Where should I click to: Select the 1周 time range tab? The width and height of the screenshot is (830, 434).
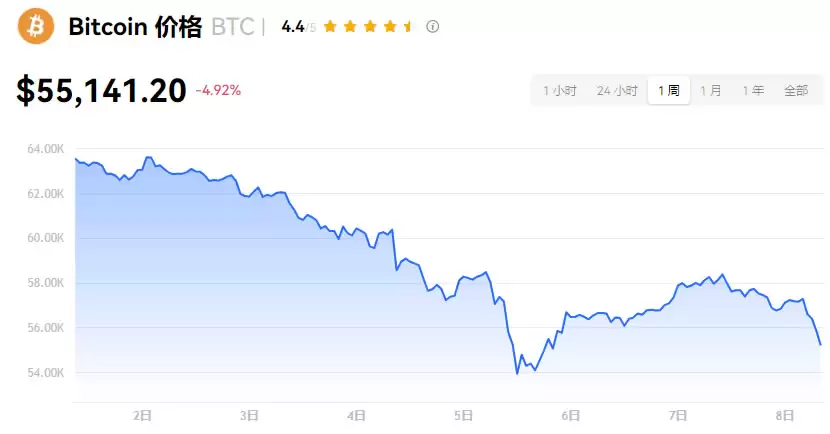pos(668,91)
